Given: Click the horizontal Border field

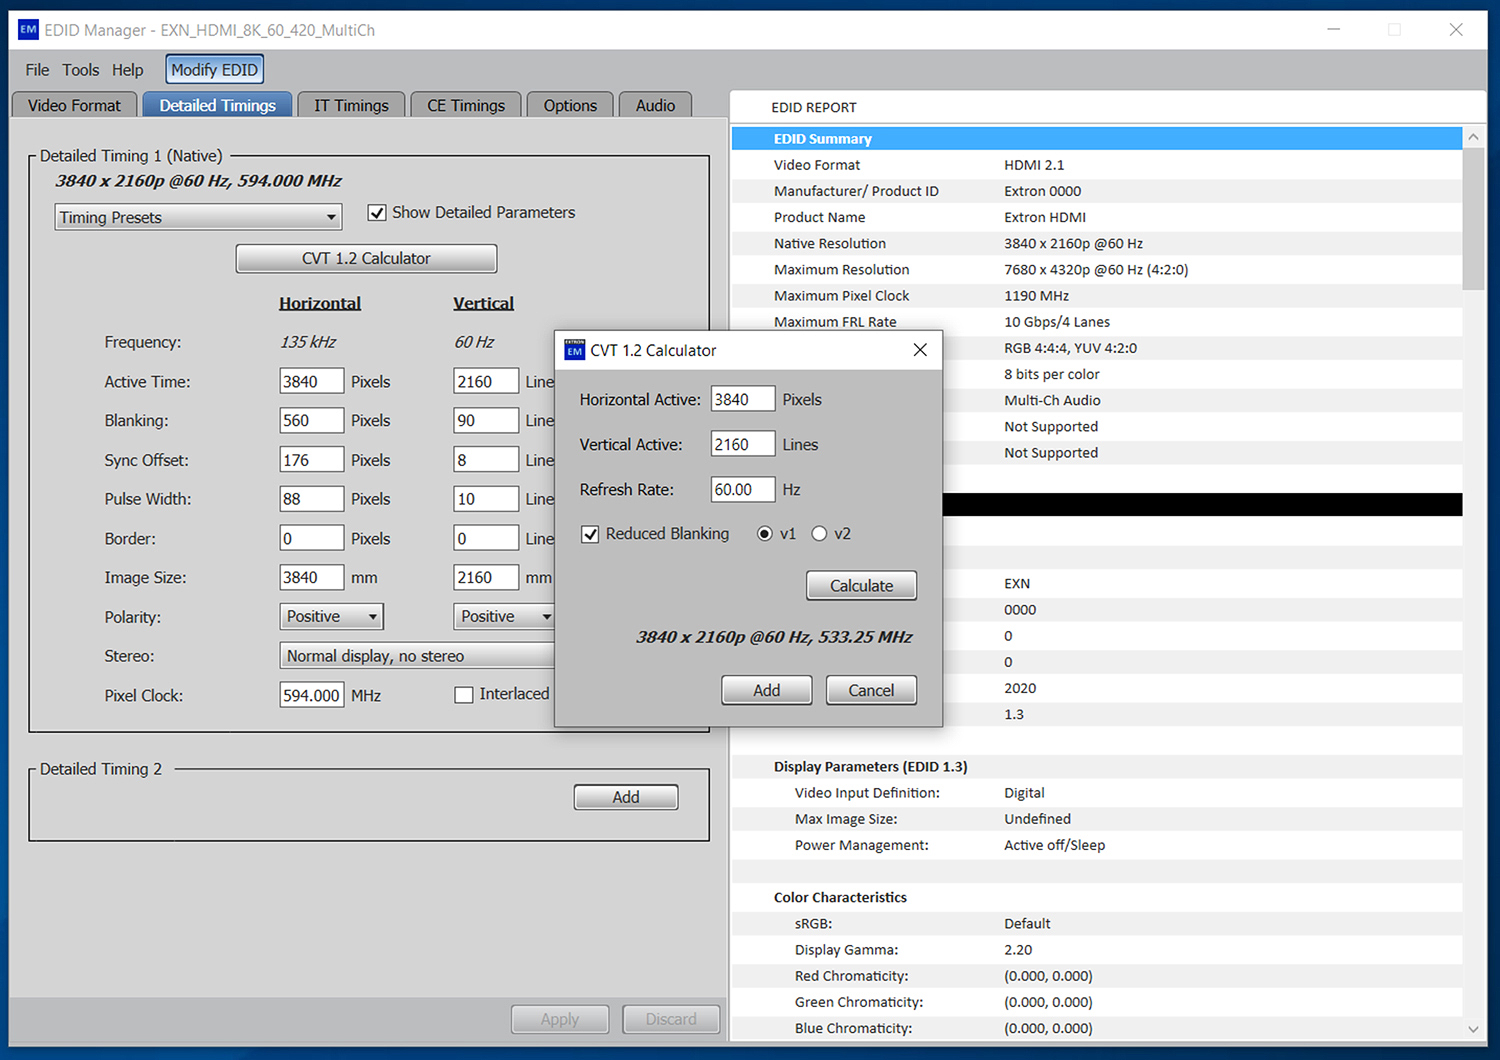Looking at the screenshot, I should point(312,538).
